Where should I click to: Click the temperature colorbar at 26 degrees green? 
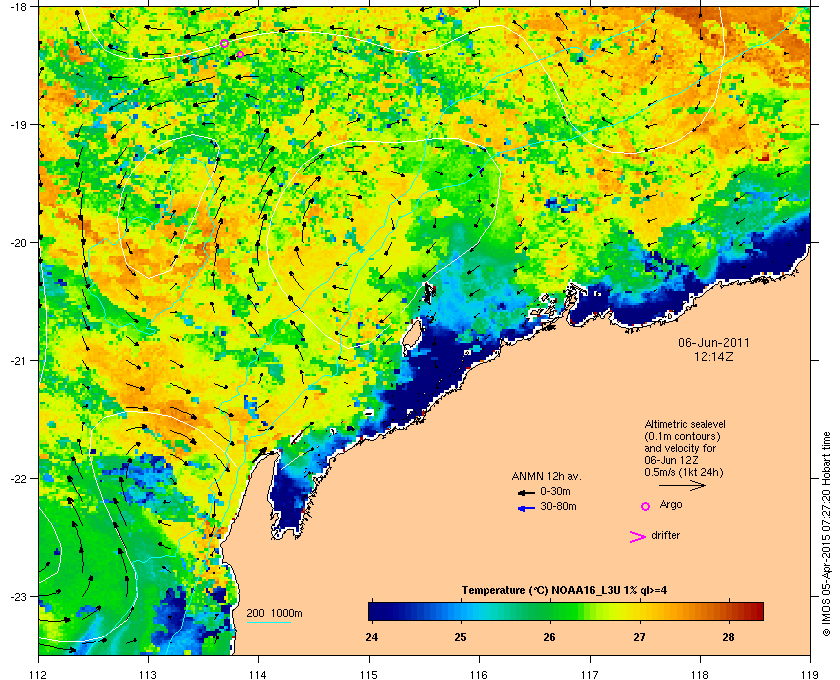click(x=550, y=611)
